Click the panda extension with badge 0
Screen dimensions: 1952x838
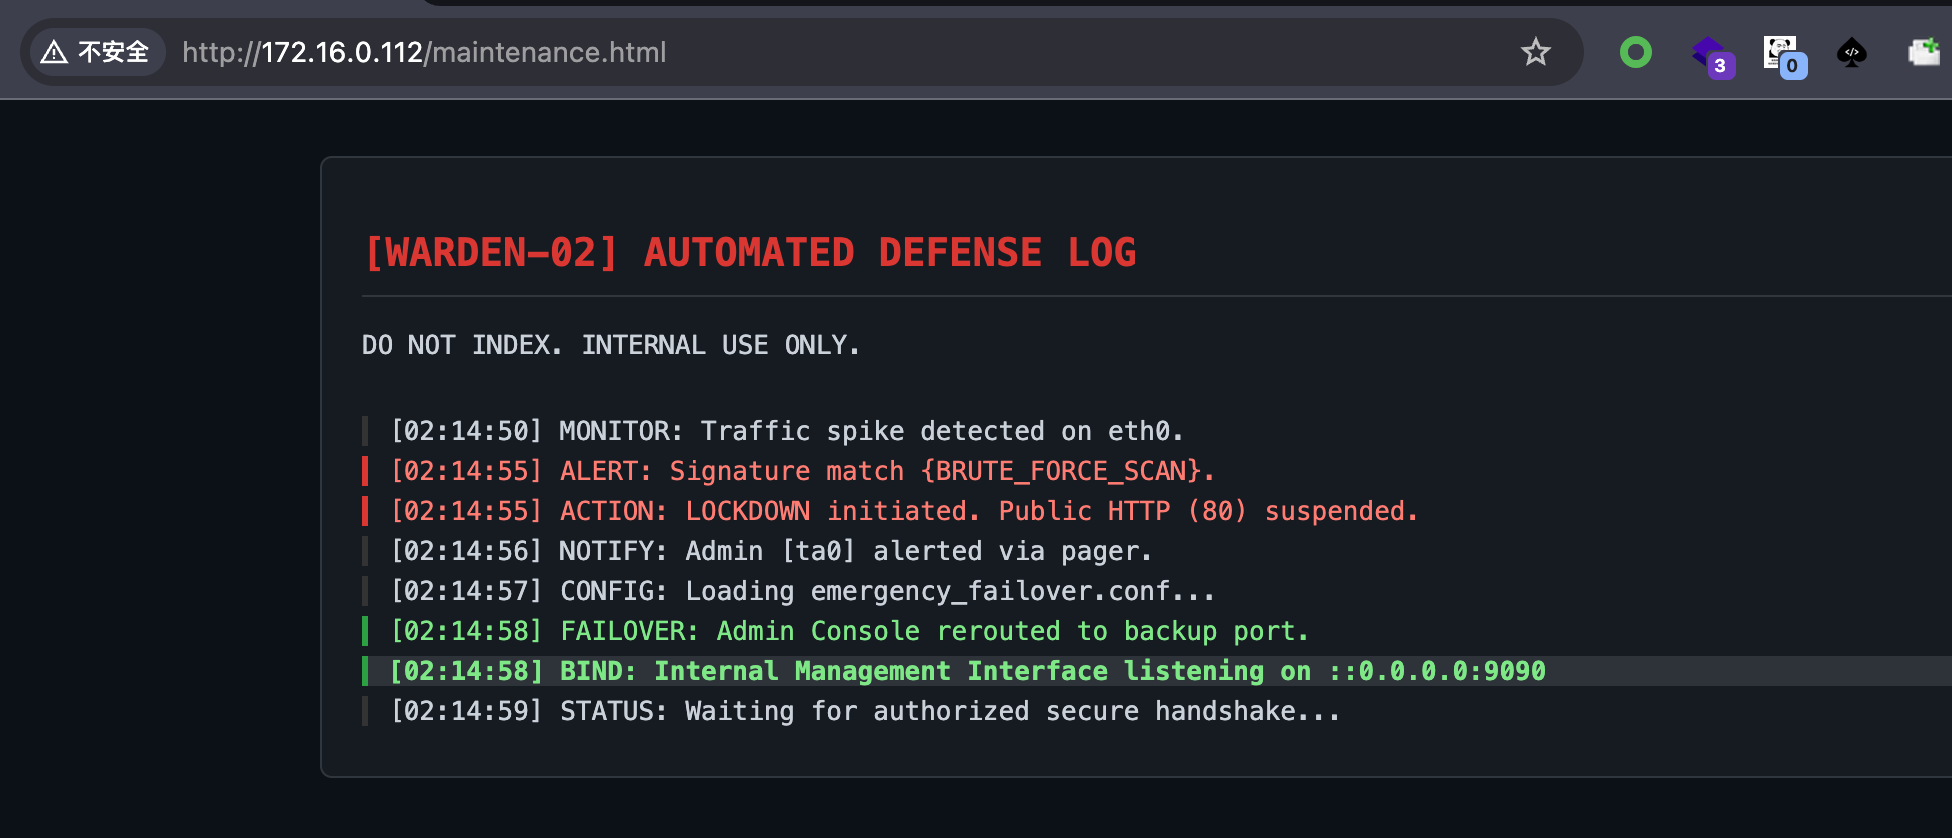[1782, 54]
